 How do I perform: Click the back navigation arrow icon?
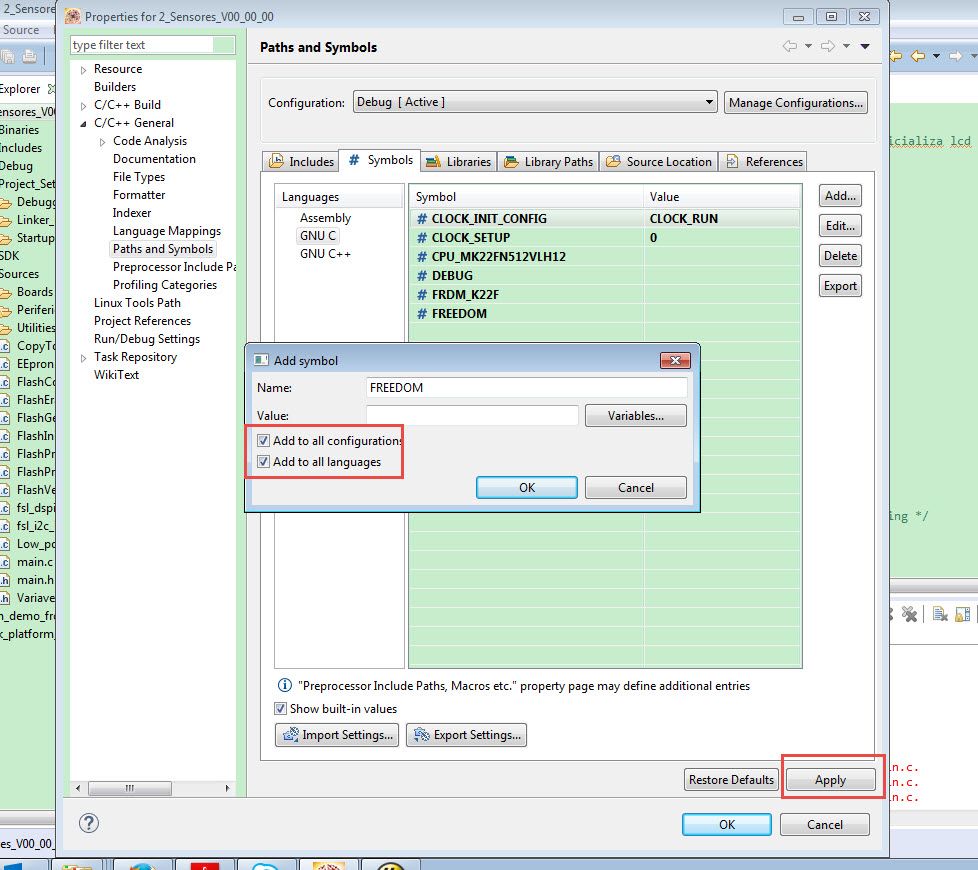pos(790,46)
